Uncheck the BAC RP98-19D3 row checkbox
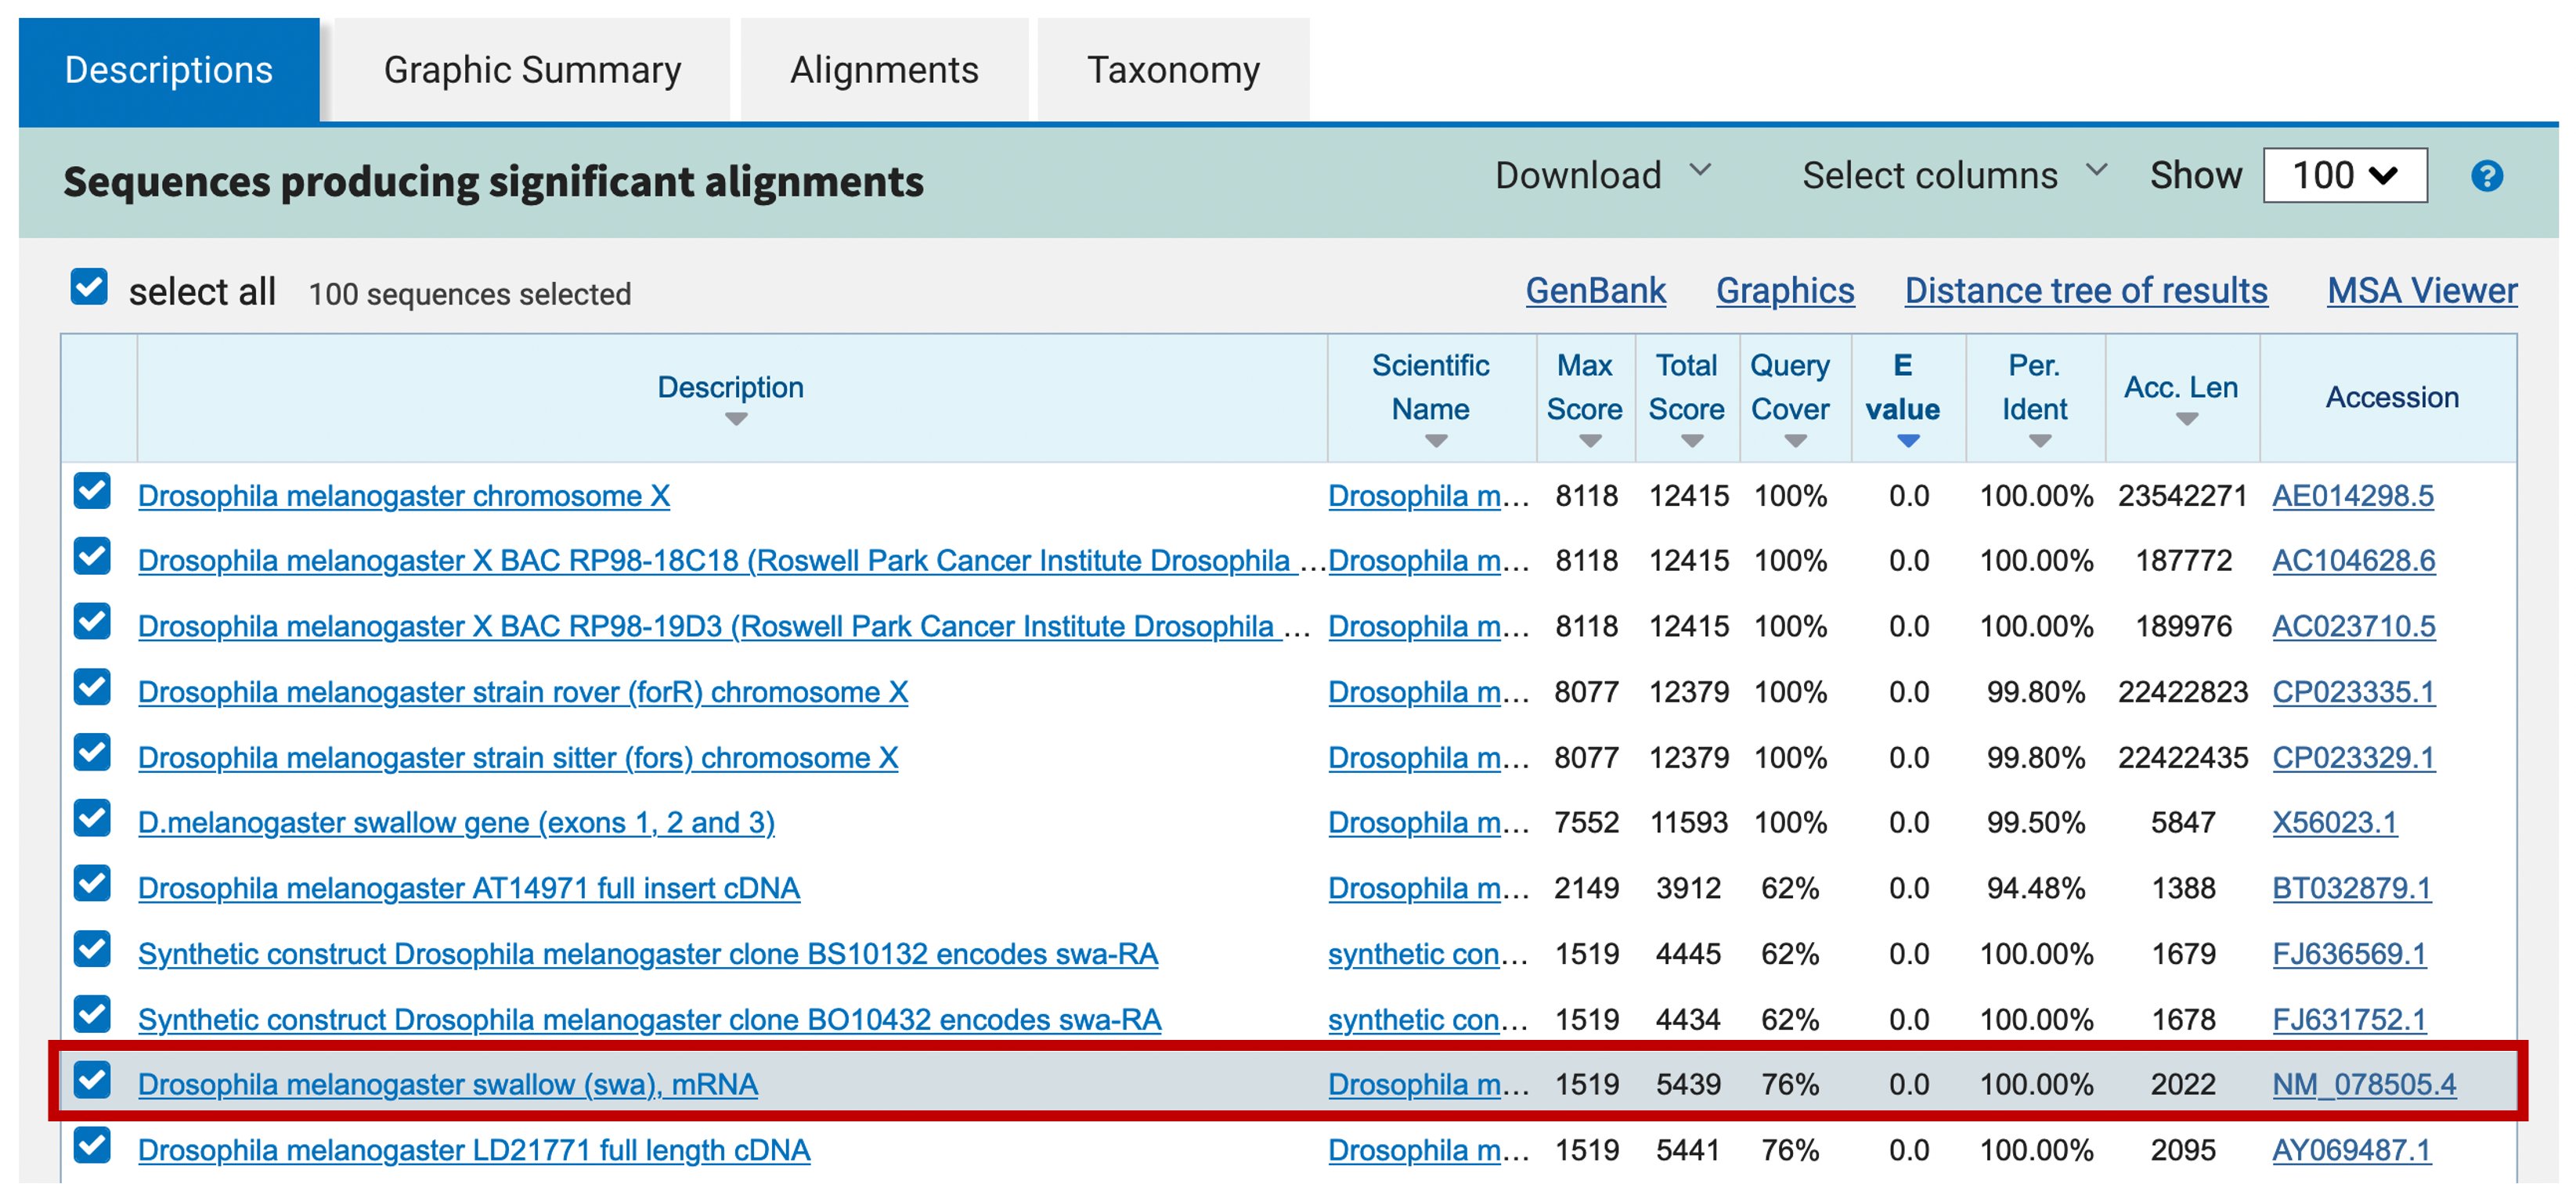 pyautogui.click(x=92, y=622)
